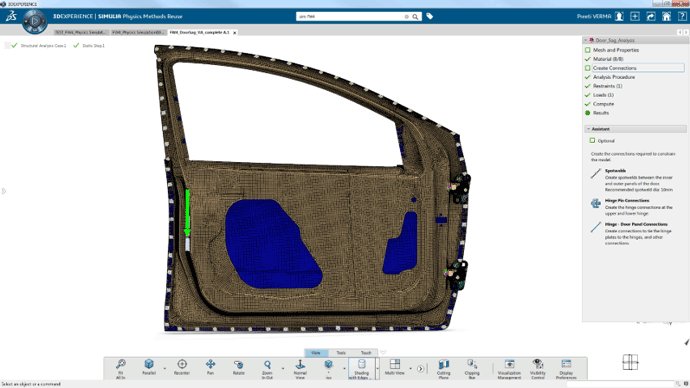Open the Multi-View dropdown arrow
The width and height of the screenshot is (690, 388).
point(411,369)
